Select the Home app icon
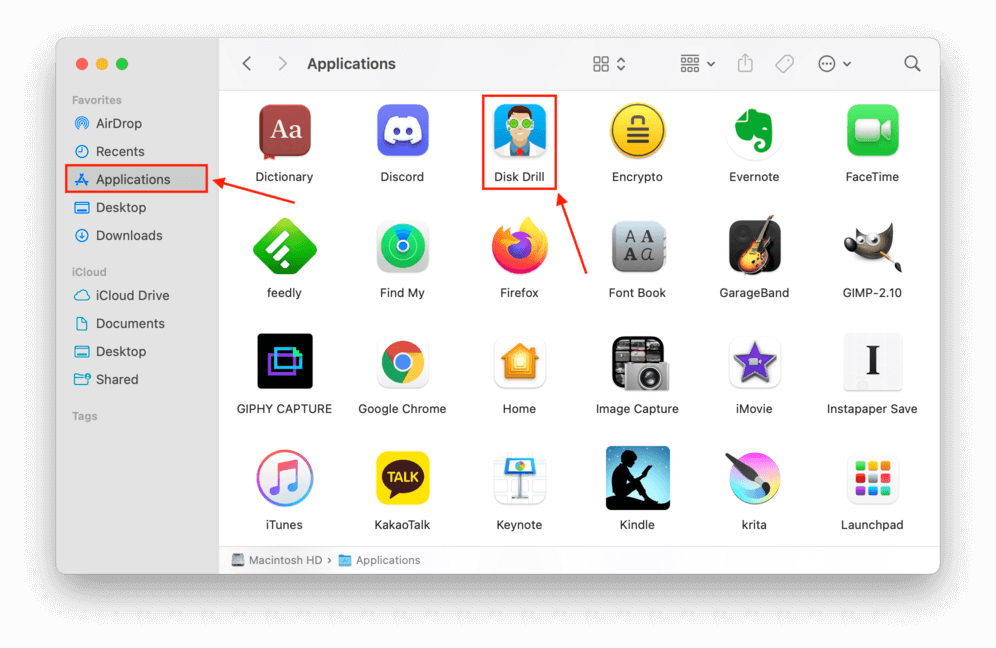This screenshot has height=648, width=996. 519,362
